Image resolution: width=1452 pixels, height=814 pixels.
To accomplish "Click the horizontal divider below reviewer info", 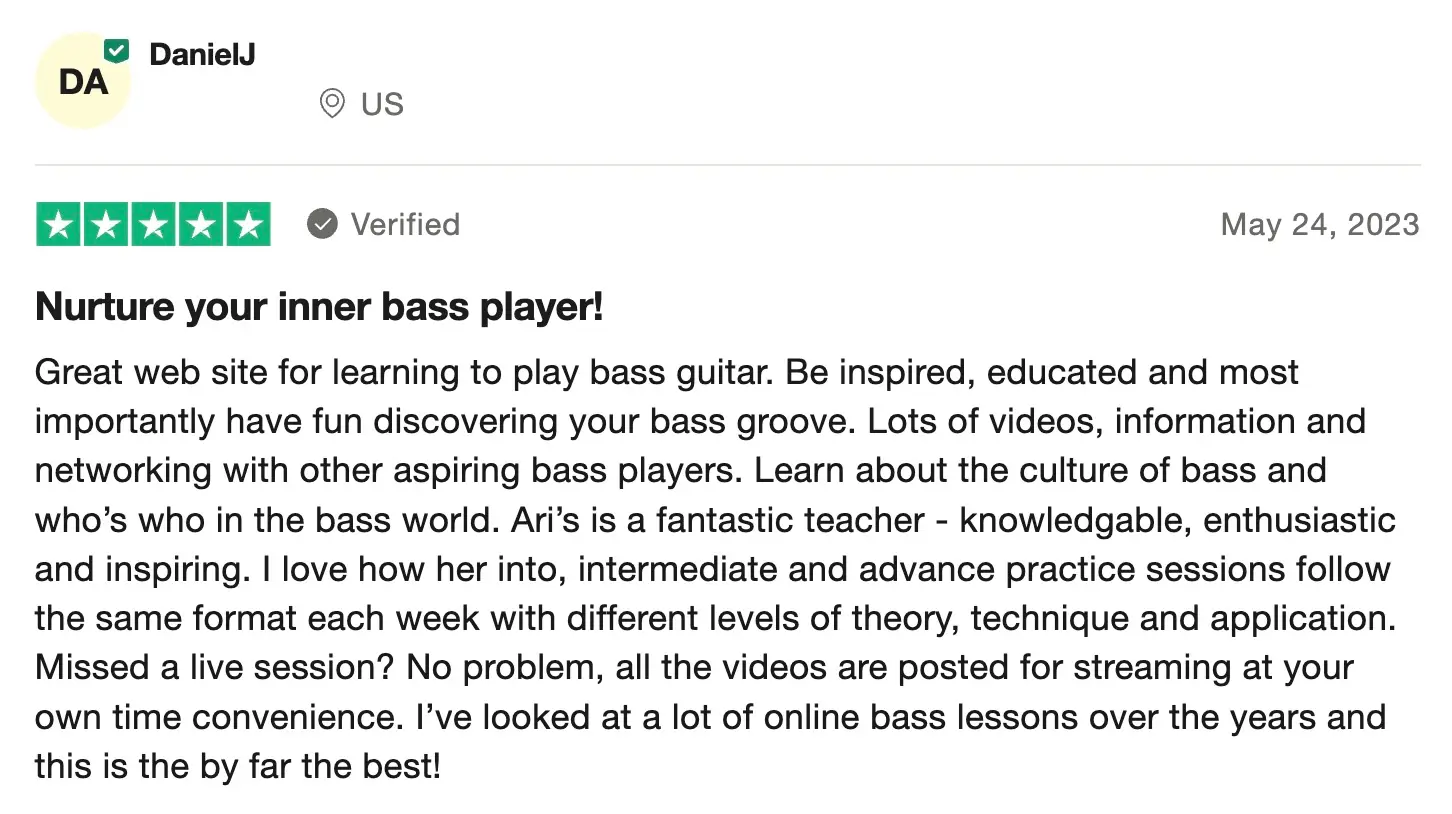I will coord(727,164).
